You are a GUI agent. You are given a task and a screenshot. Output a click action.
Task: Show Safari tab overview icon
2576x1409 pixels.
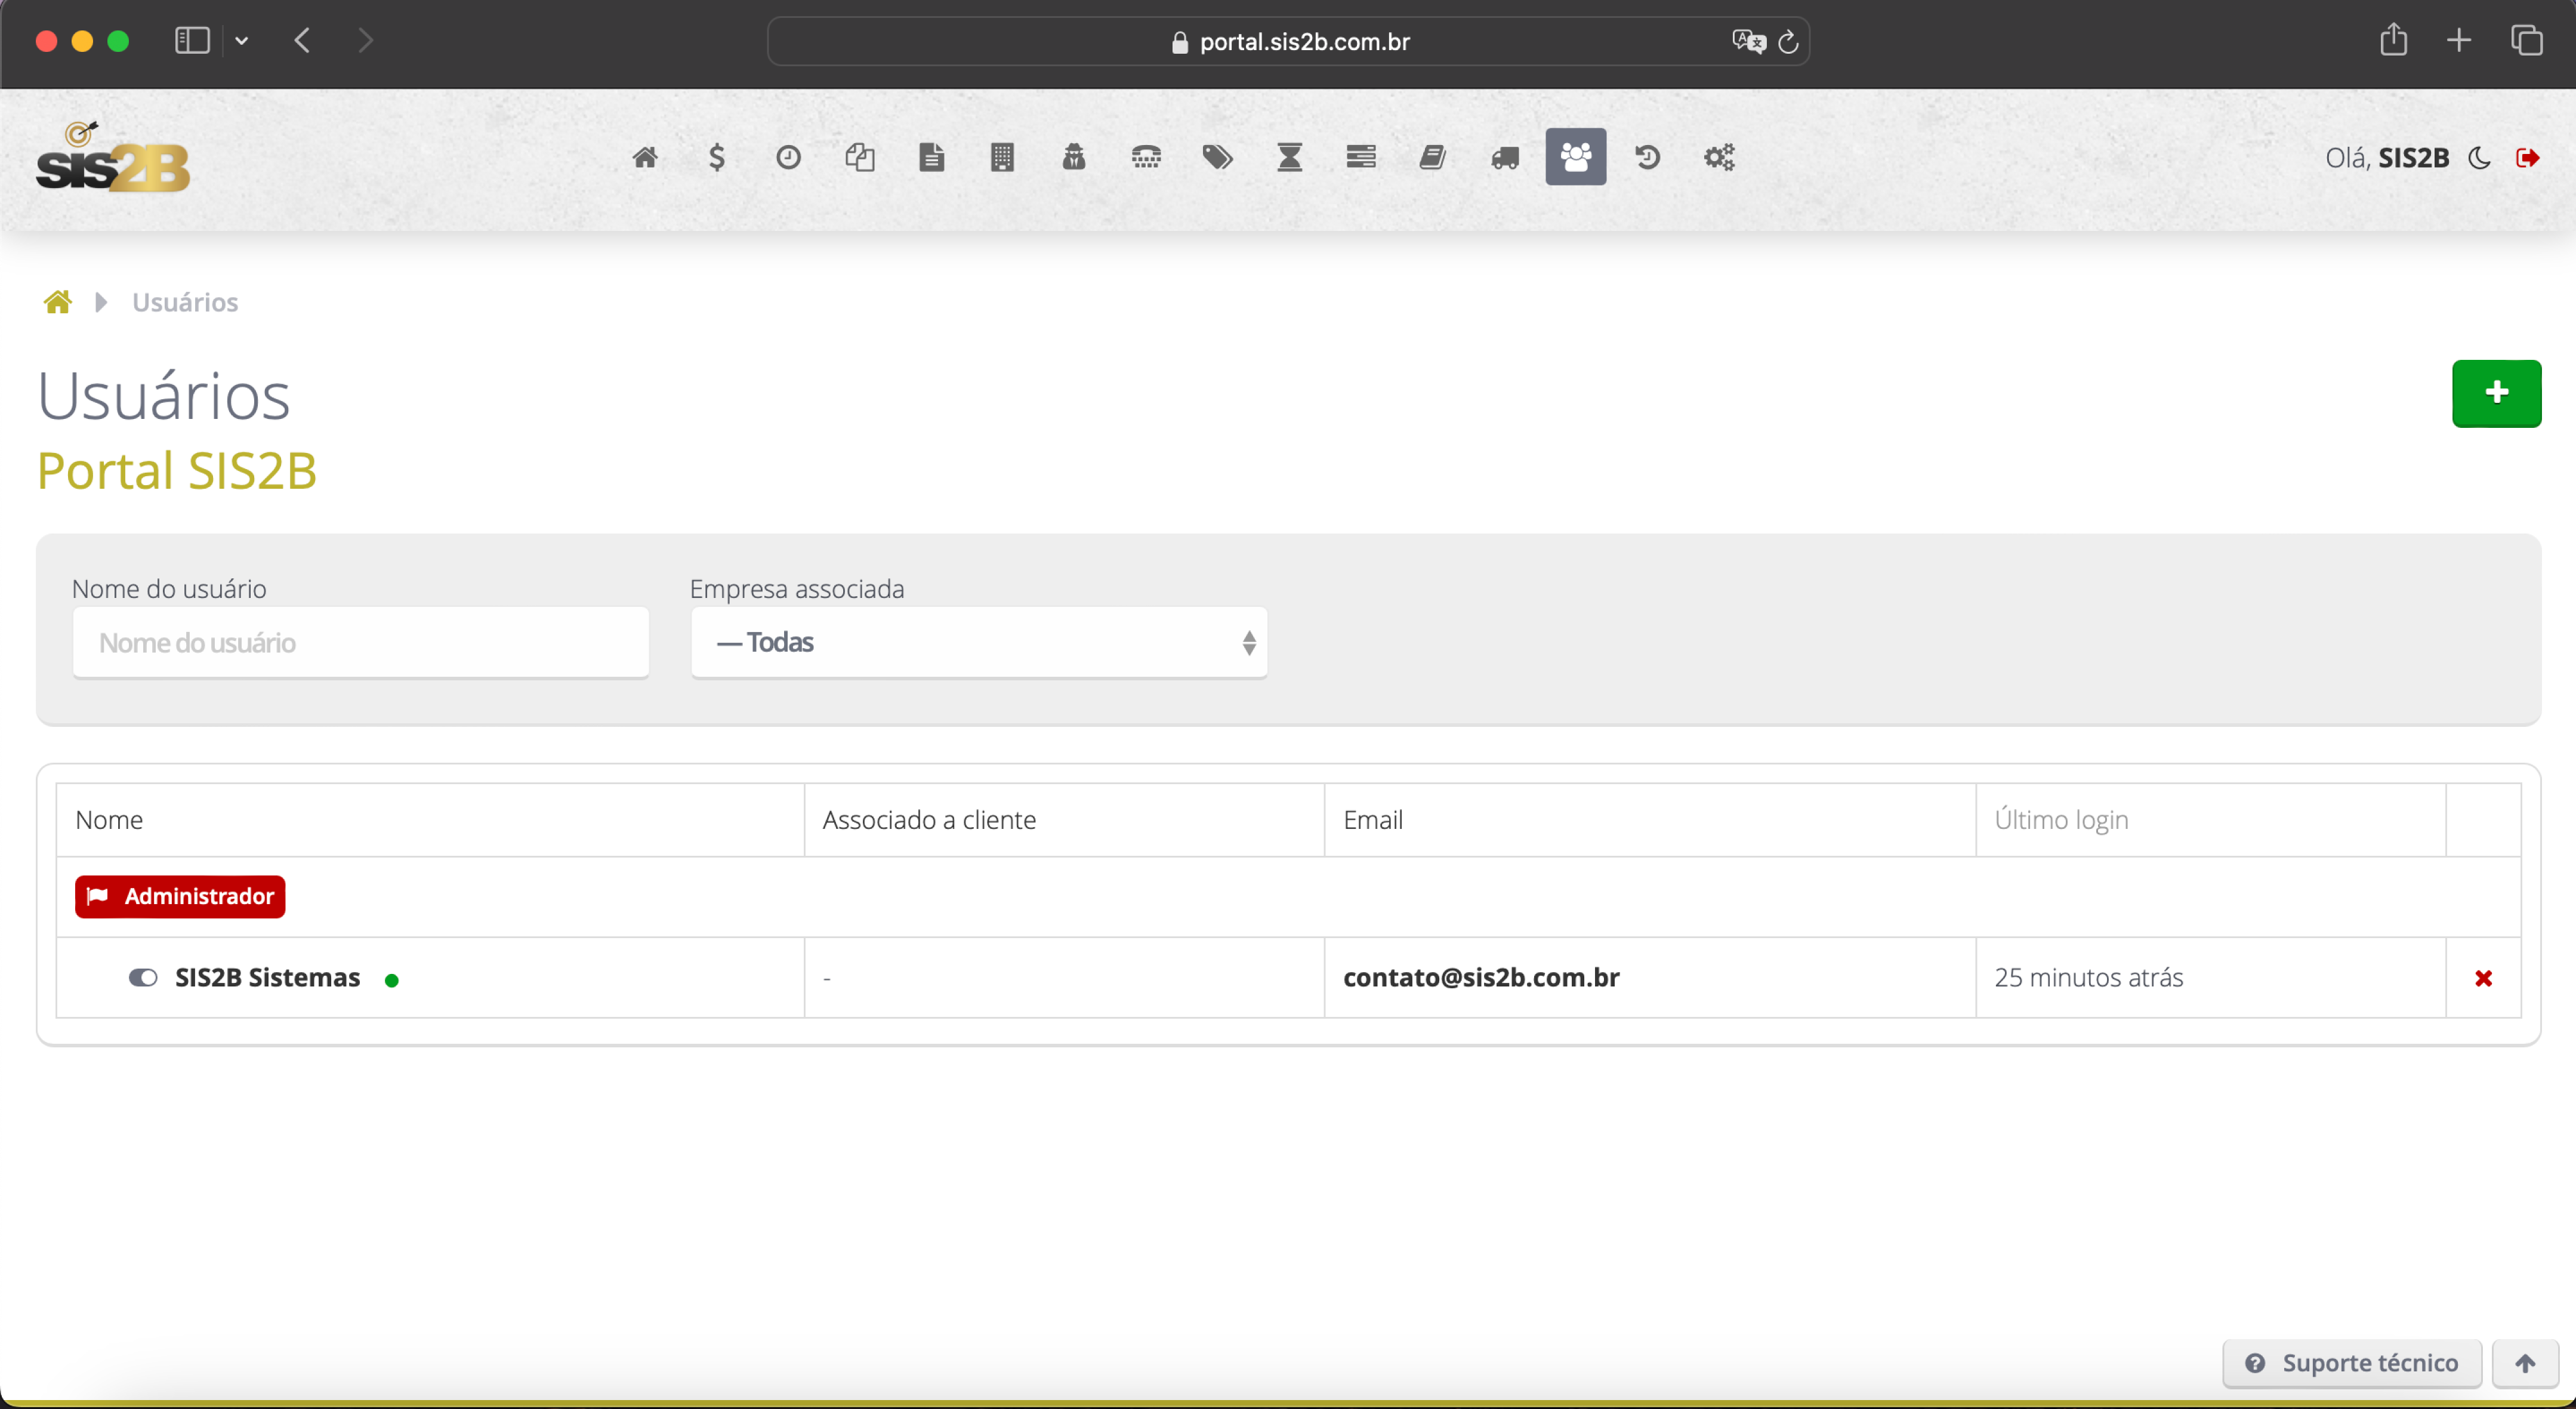tap(2526, 41)
